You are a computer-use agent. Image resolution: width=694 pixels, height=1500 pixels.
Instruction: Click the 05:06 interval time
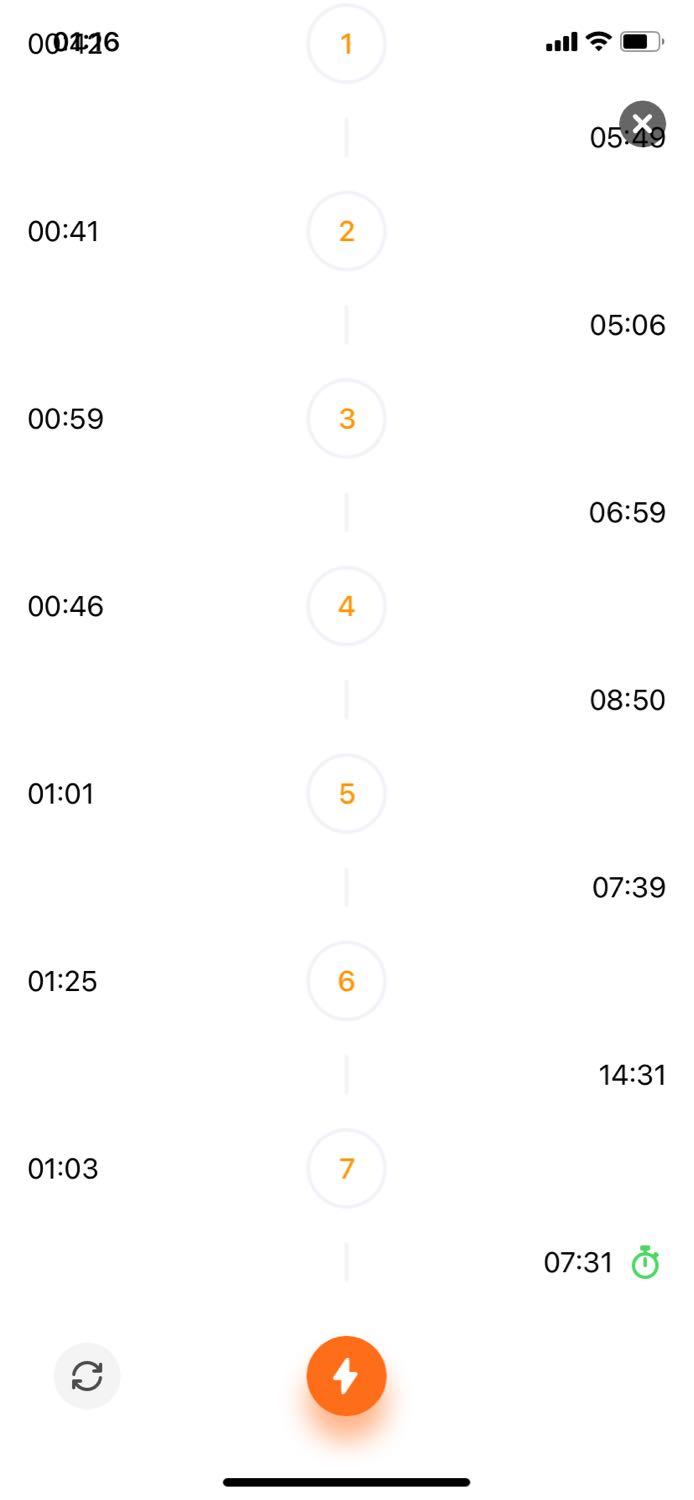(628, 325)
